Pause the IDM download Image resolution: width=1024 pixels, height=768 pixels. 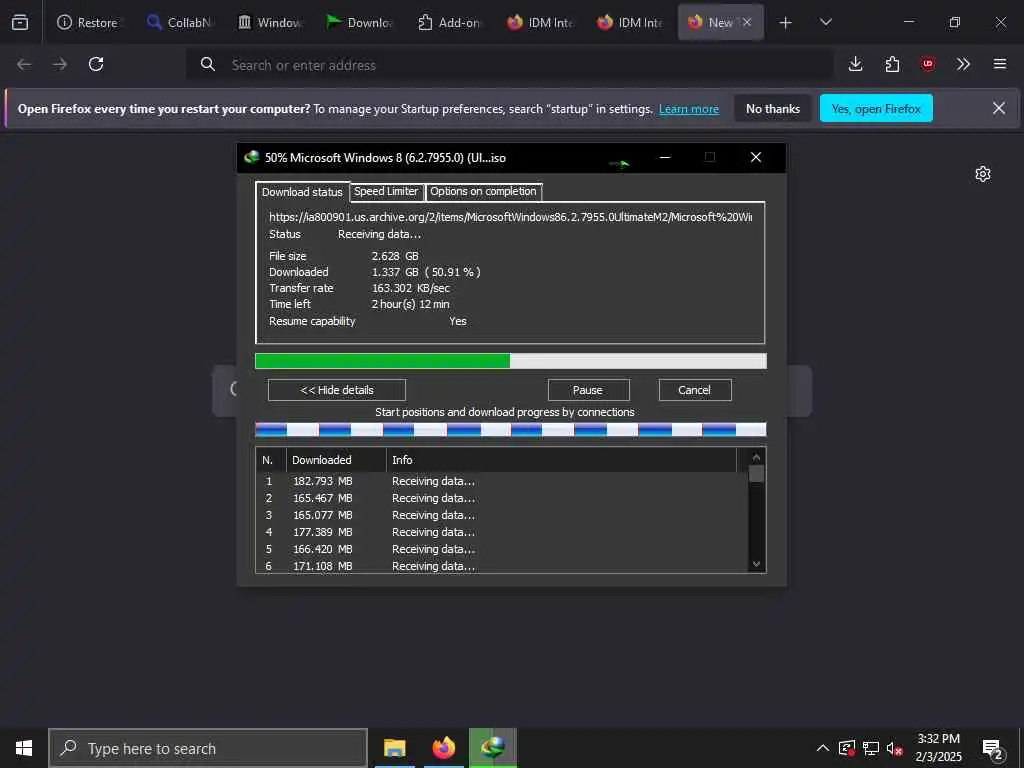[x=588, y=390]
